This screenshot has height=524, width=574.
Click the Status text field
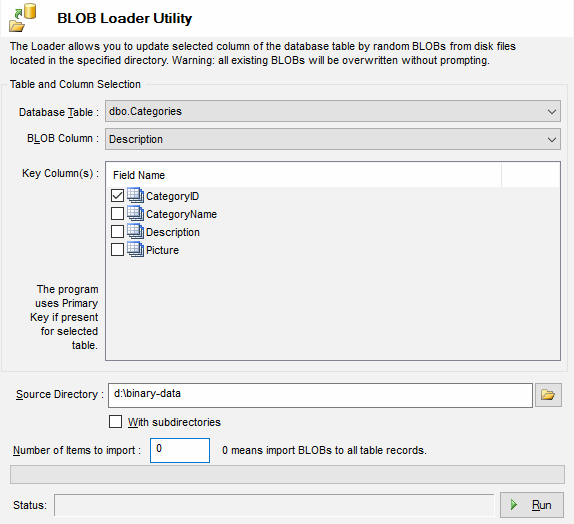(x=274, y=505)
